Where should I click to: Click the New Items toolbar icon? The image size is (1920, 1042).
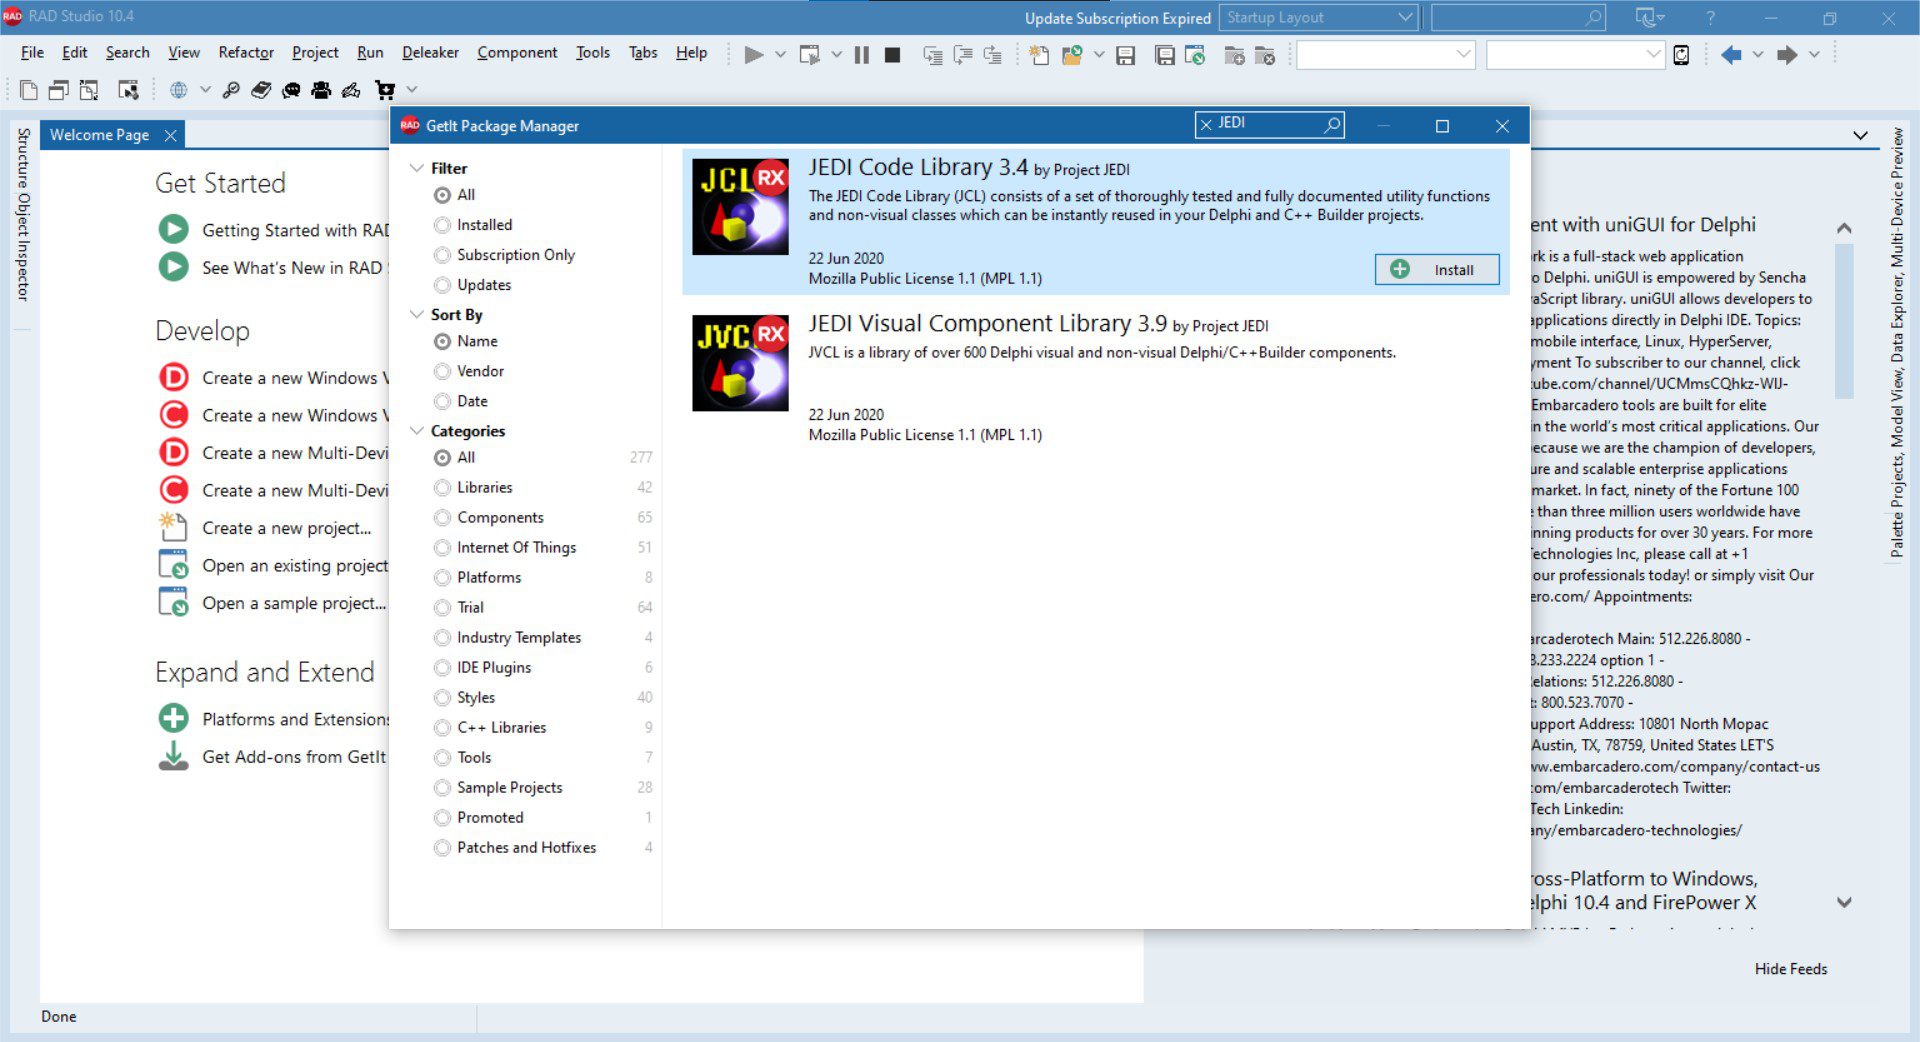click(x=1040, y=55)
